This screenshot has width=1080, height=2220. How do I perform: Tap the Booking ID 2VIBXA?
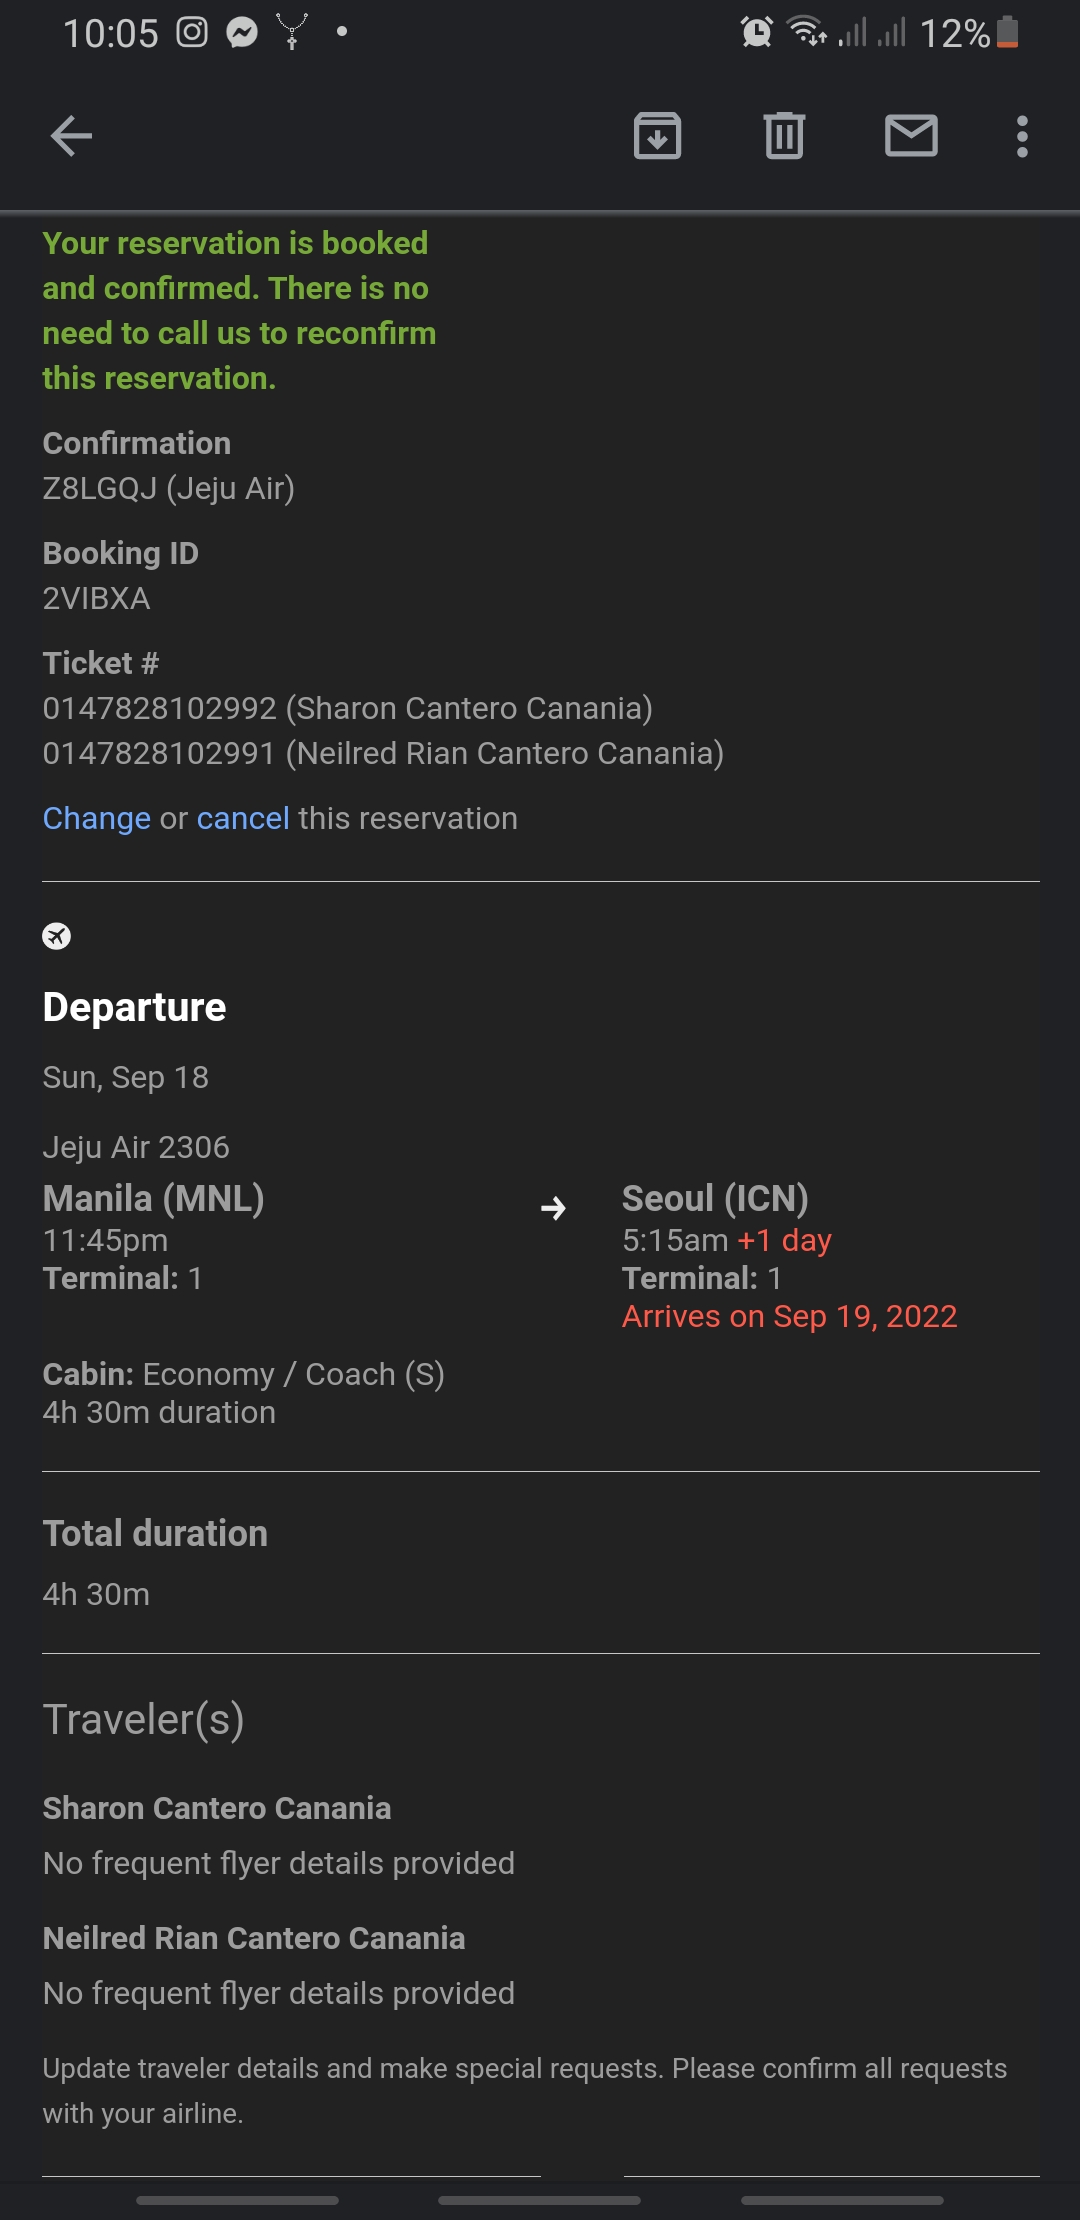pyautogui.click(x=96, y=598)
